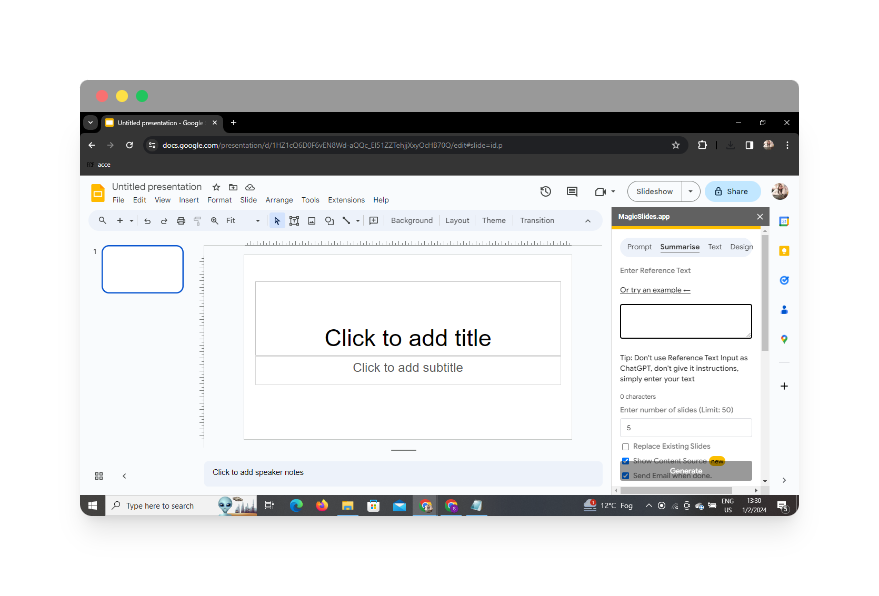
Task: Select the slide 1 thumbnail
Action: (142, 270)
